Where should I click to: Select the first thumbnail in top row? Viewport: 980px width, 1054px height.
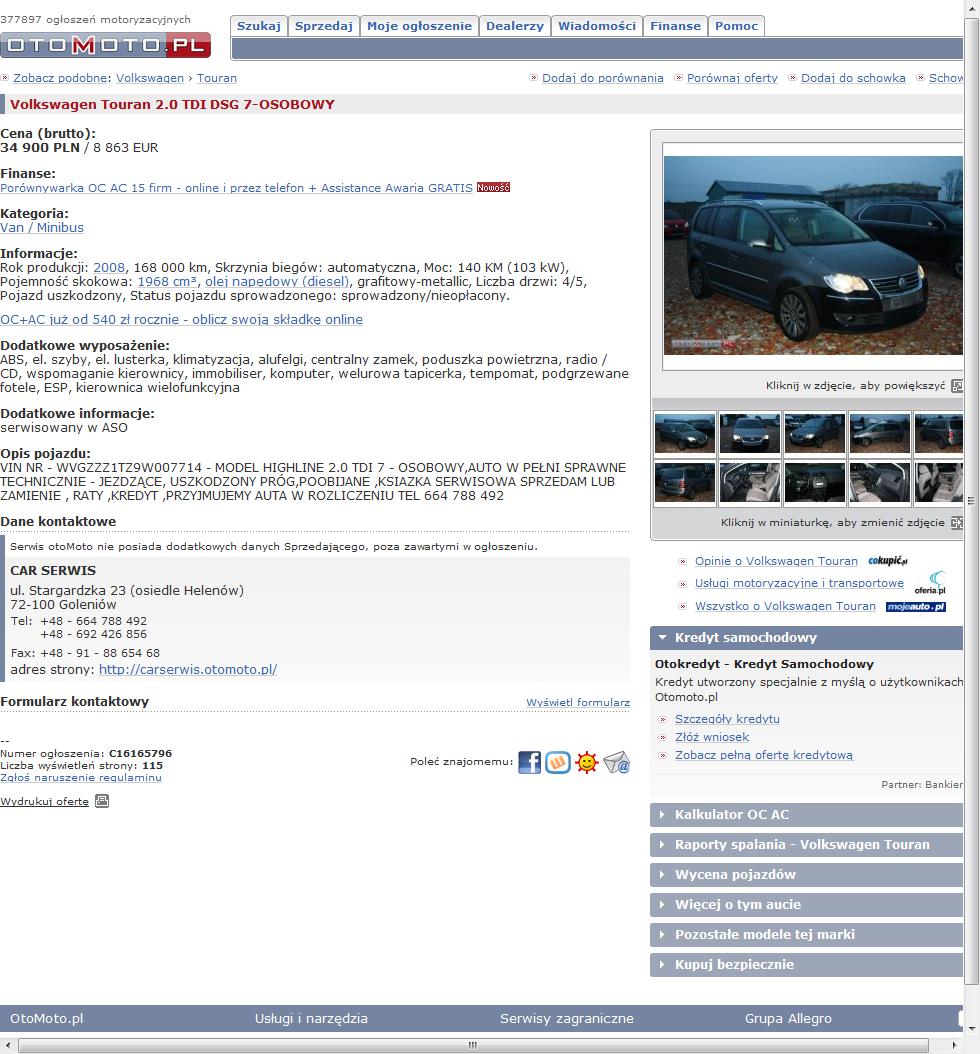coord(685,434)
